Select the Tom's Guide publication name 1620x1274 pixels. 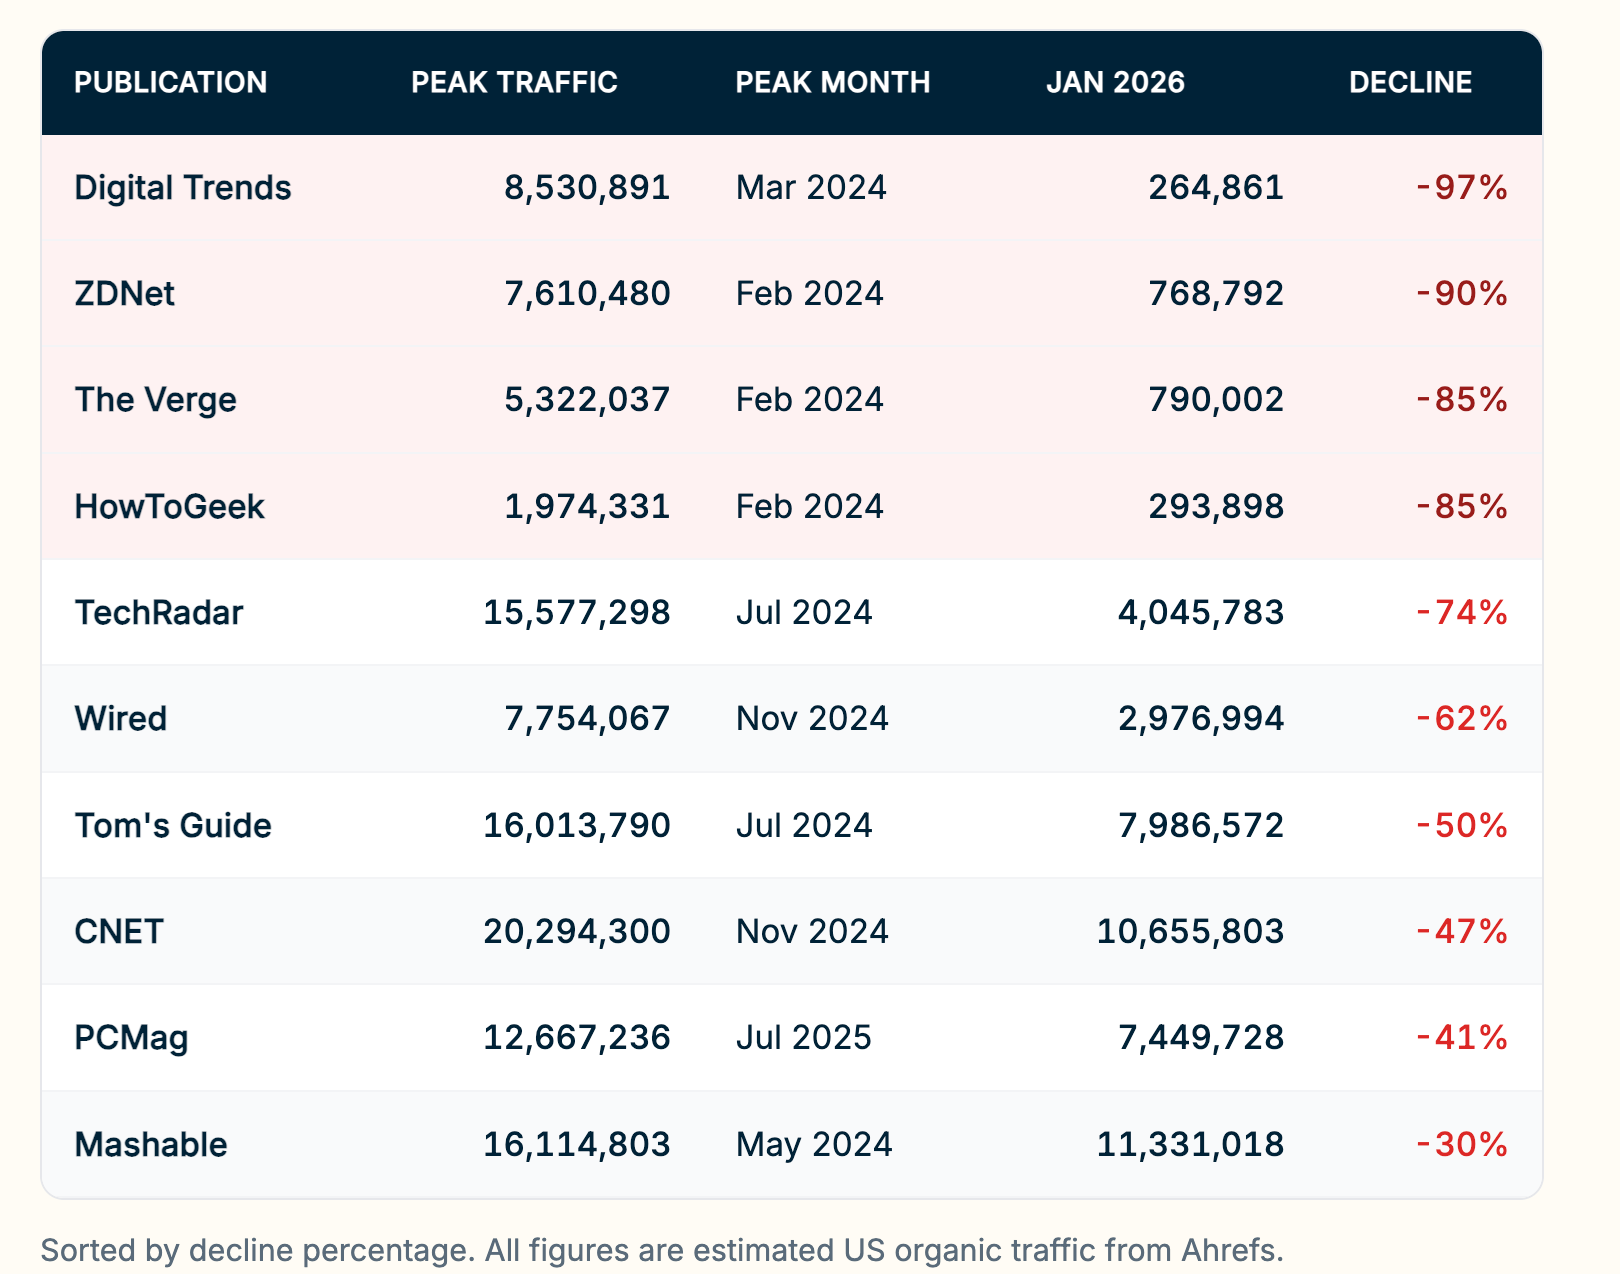click(x=173, y=826)
